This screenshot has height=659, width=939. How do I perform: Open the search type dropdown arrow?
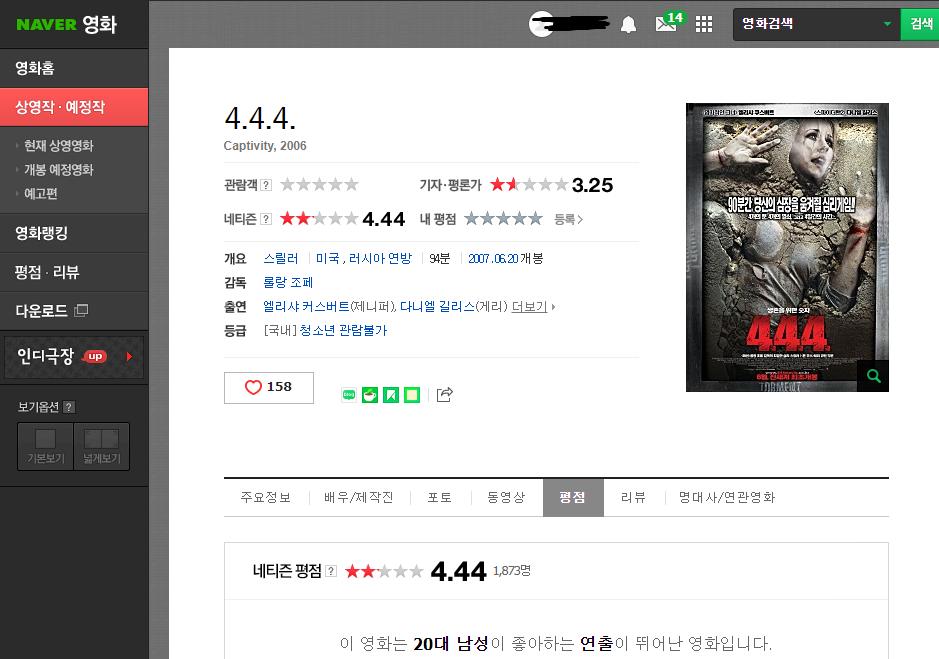[x=887, y=24]
